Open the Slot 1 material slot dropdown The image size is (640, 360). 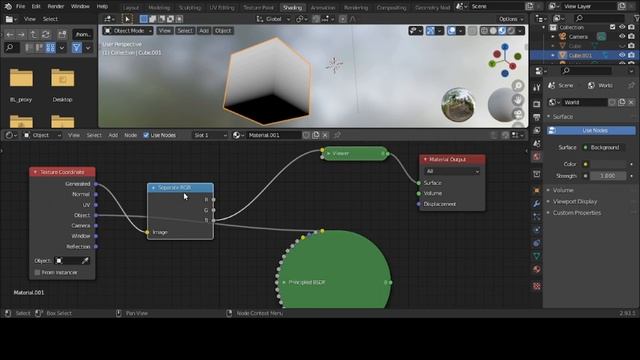210,135
